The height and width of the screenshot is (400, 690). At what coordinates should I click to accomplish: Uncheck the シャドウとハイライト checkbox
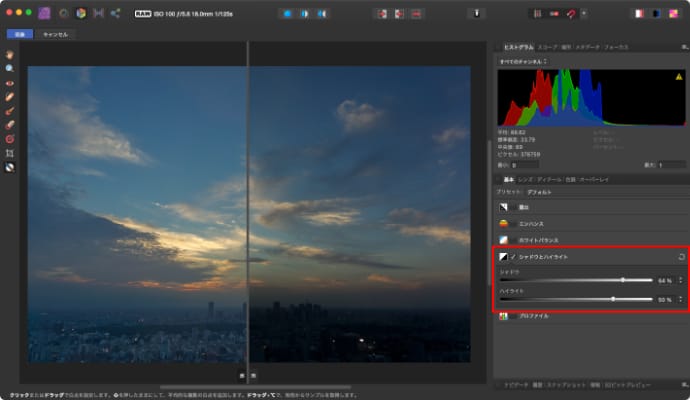(513, 258)
